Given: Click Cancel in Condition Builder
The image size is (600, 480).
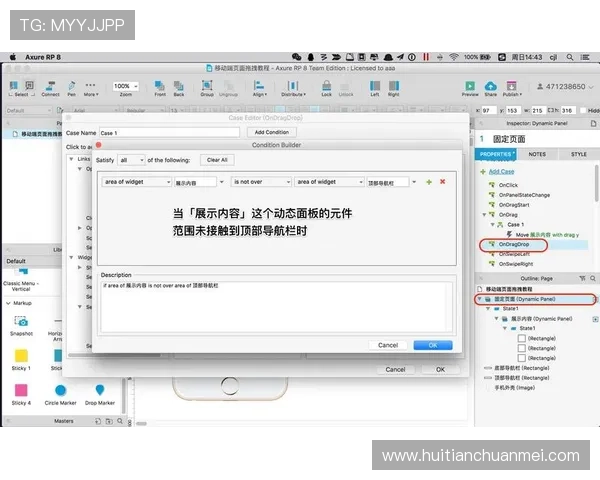Looking at the screenshot, I should (x=388, y=345).
